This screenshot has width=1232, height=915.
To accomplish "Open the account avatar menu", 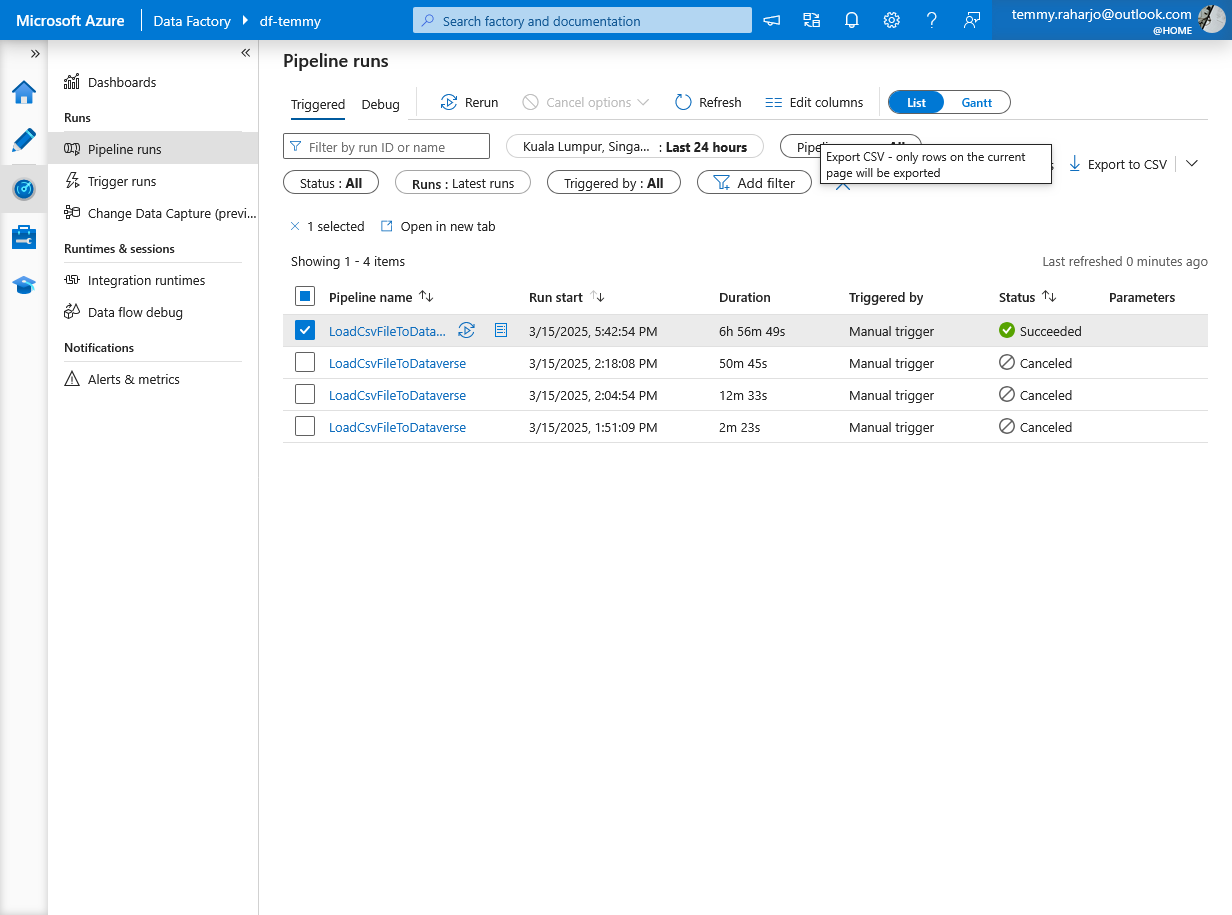I will click(x=1211, y=19).
